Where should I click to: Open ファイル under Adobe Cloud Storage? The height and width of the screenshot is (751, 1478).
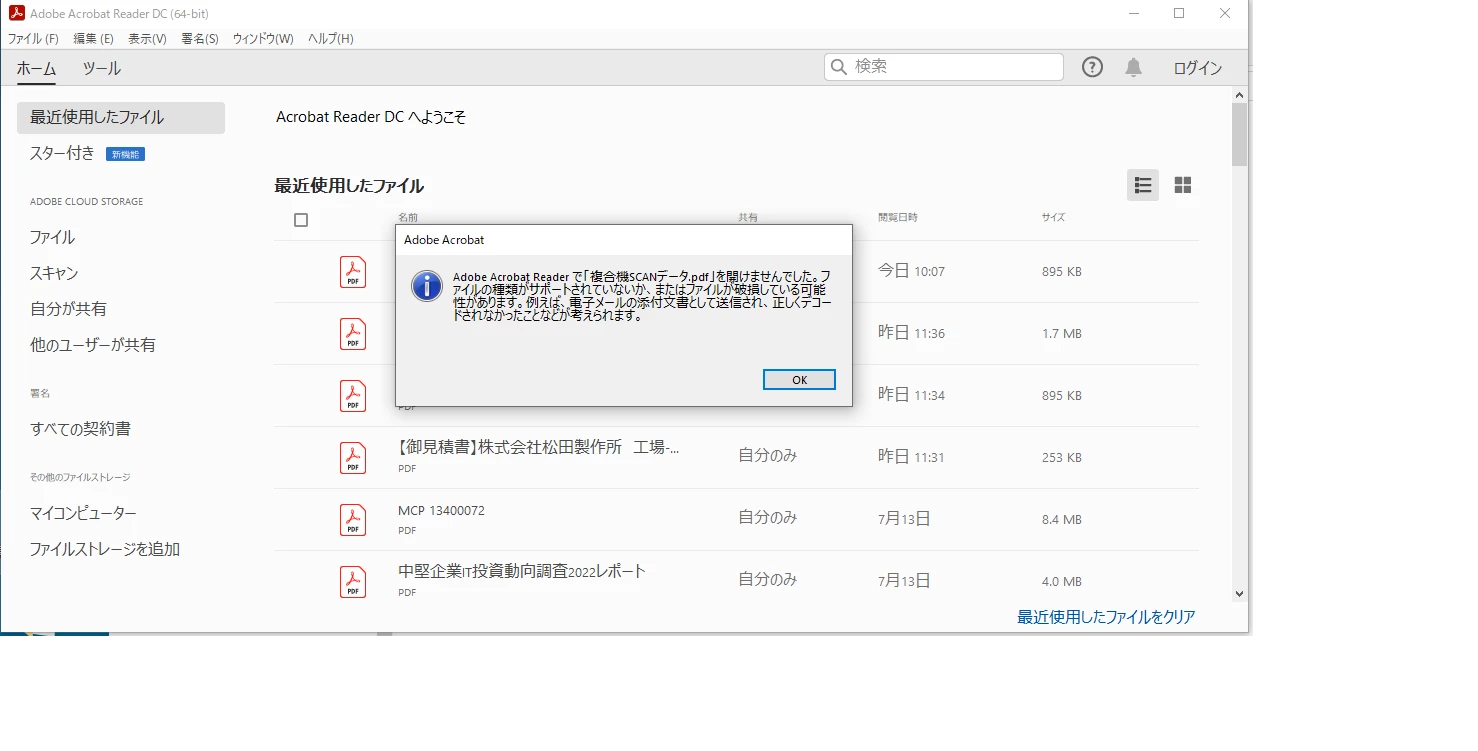[x=52, y=237]
